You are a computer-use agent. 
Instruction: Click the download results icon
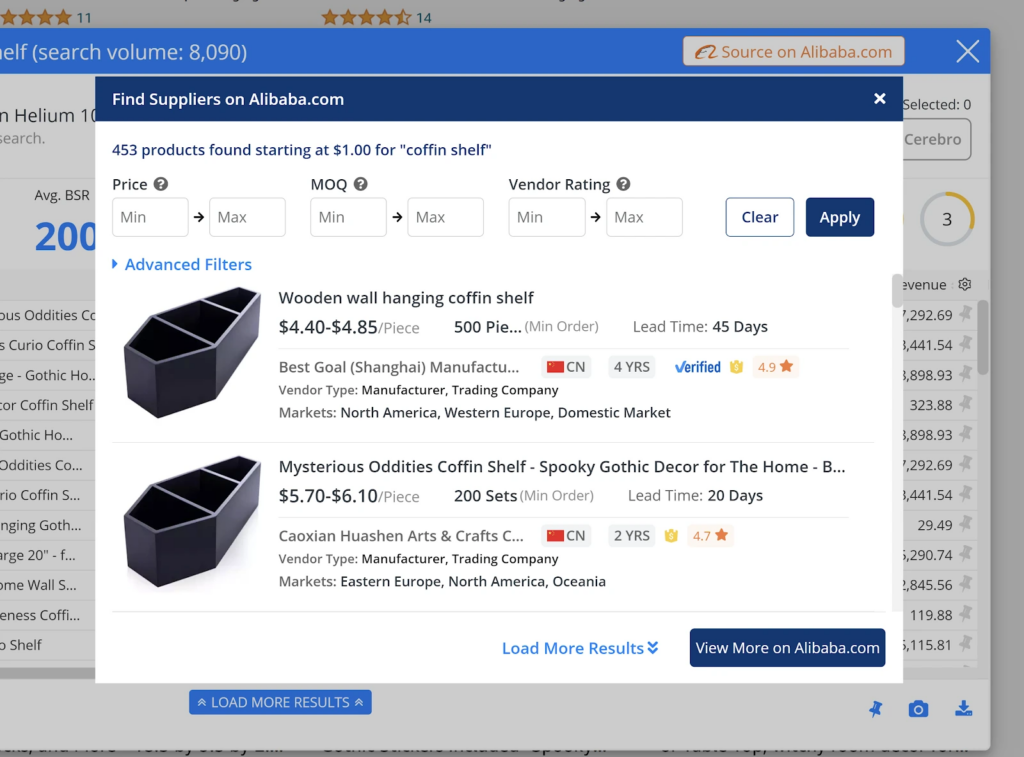(963, 708)
